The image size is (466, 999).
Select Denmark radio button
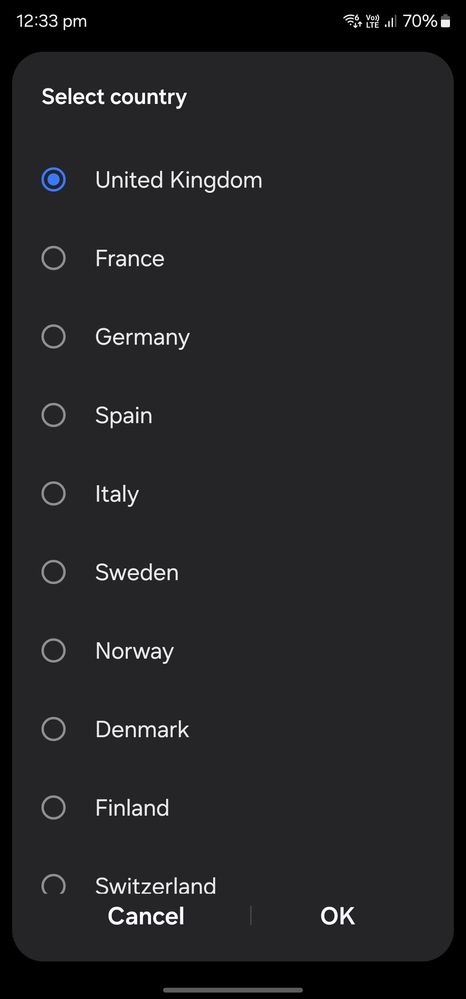[54, 729]
